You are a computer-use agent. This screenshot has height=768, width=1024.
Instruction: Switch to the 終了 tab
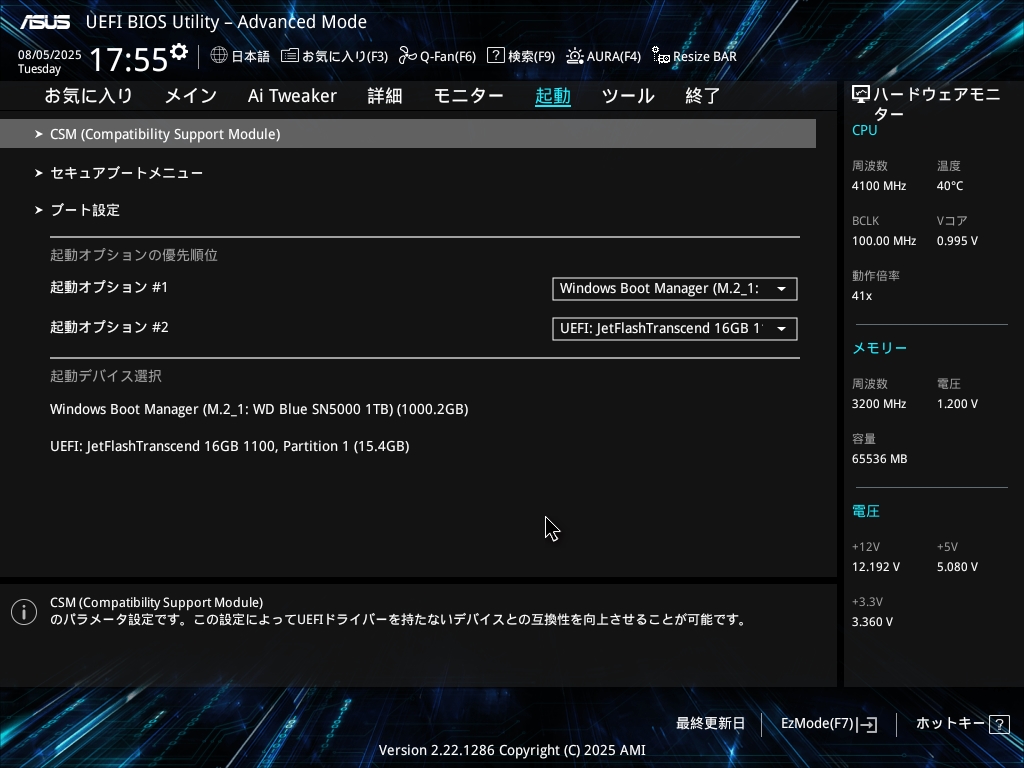click(x=703, y=96)
